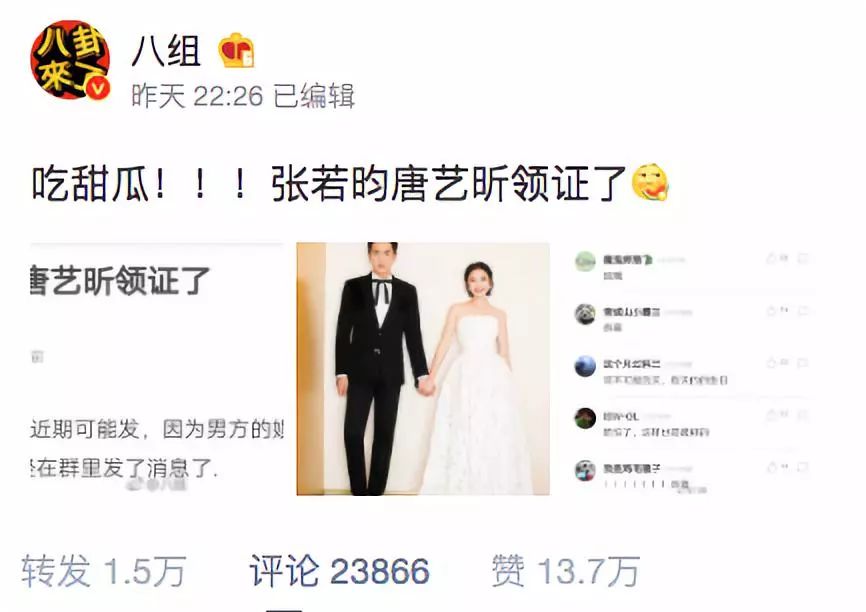Image resolution: width=866 pixels, height=612 pixels.
Task: Tap the orange verified V badge
Action: [x=99, y=88]
